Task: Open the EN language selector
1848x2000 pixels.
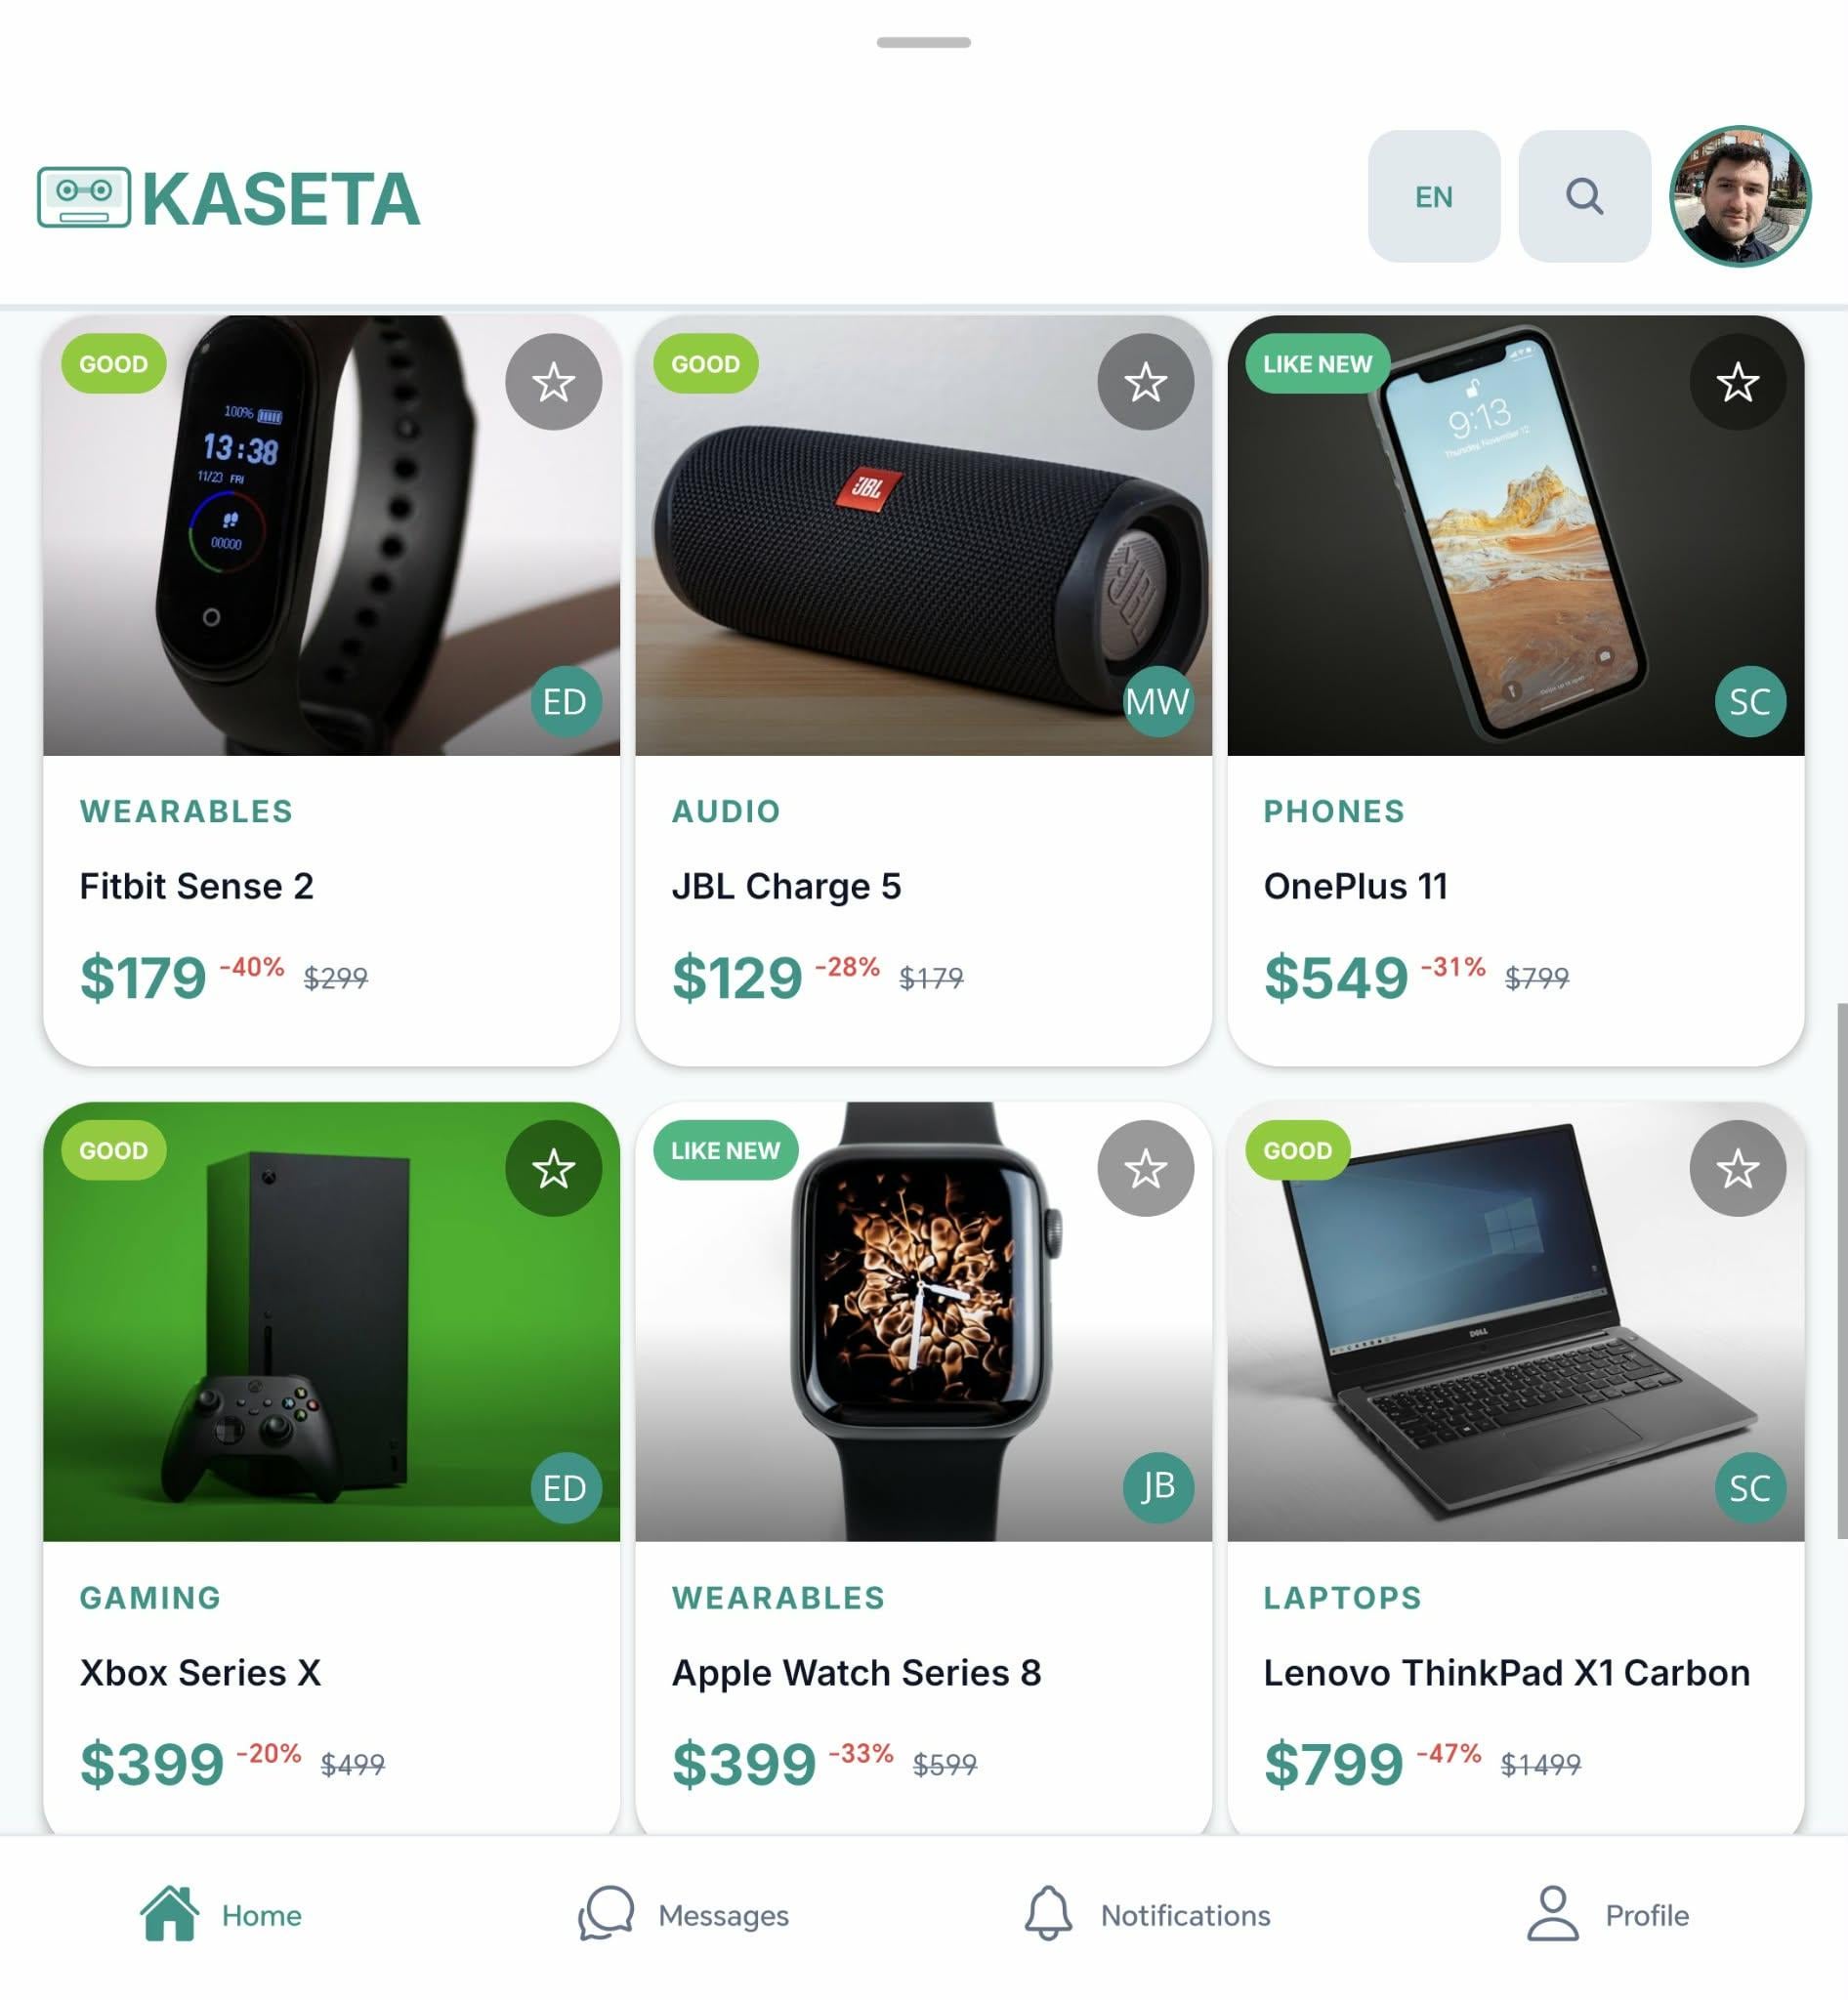Action: [x=1433, y=196]
